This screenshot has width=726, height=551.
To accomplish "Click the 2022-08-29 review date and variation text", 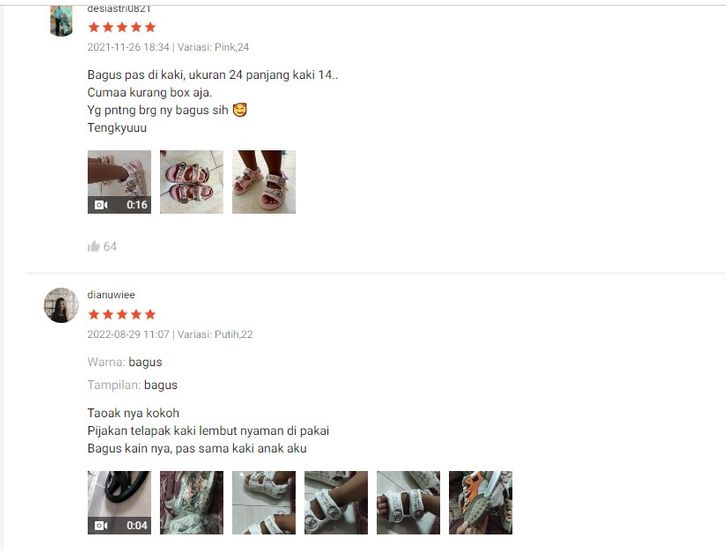I will (x=170, y=334).
